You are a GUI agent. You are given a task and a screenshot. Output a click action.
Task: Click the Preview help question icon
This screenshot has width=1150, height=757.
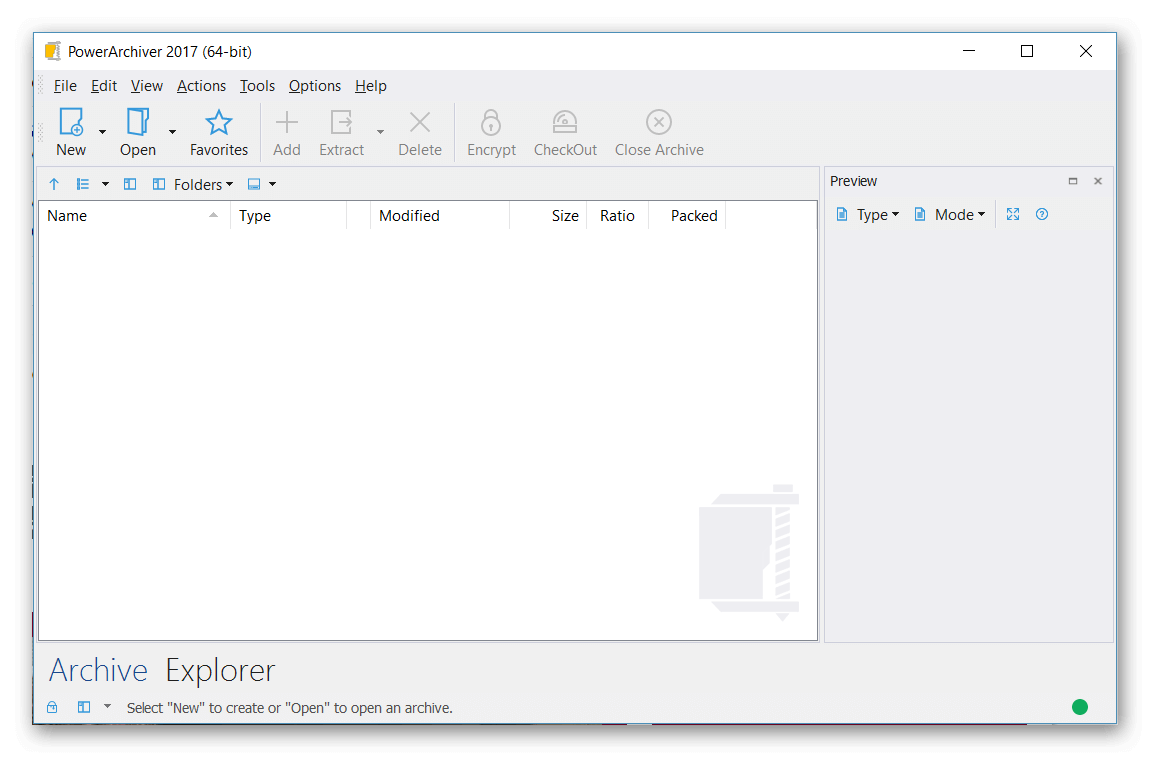click(1042, 214)
